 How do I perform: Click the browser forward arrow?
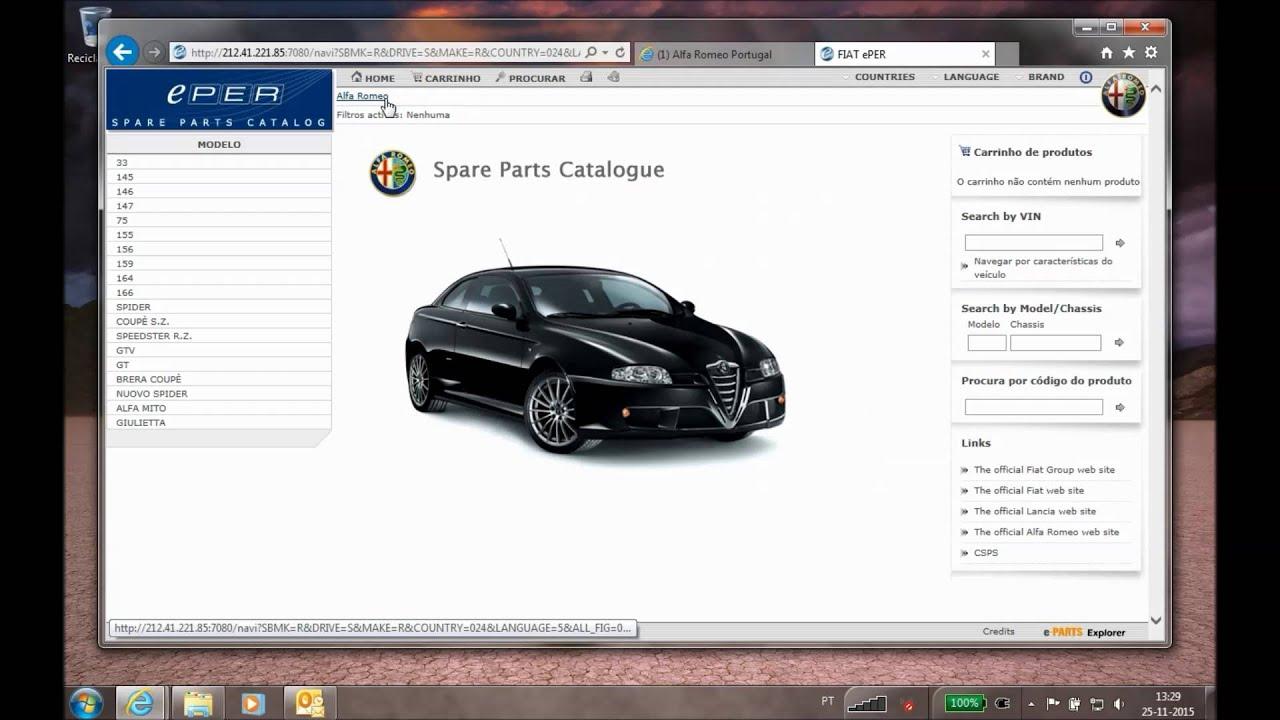[x=153, y=52]
